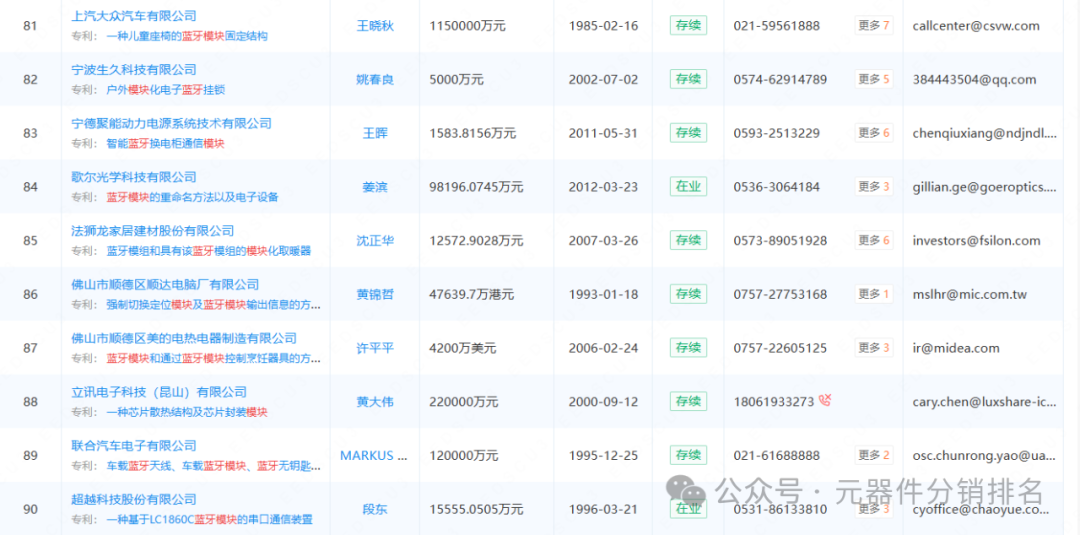This screenshot has height=535, width=1080.
Task: Open company link 超越科技股份有限公司
Action: click(x=134, y=499)
